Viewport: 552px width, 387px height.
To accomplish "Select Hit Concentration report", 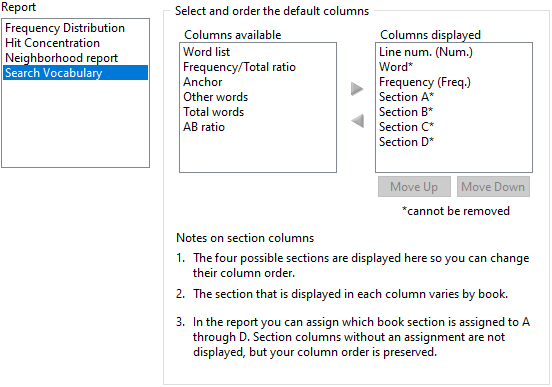I will click(x=75, y=43).
